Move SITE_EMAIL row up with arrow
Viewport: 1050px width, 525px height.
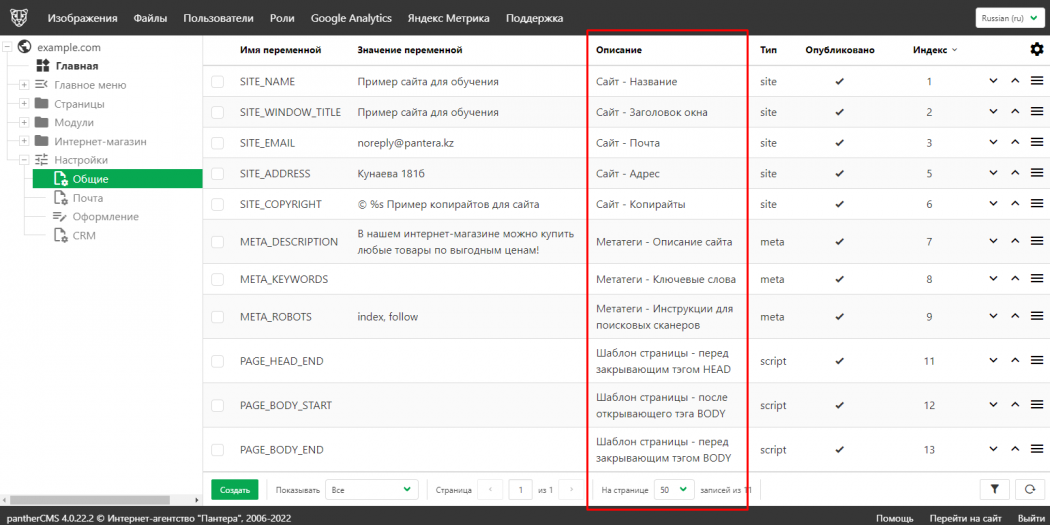pos(1014,143)
